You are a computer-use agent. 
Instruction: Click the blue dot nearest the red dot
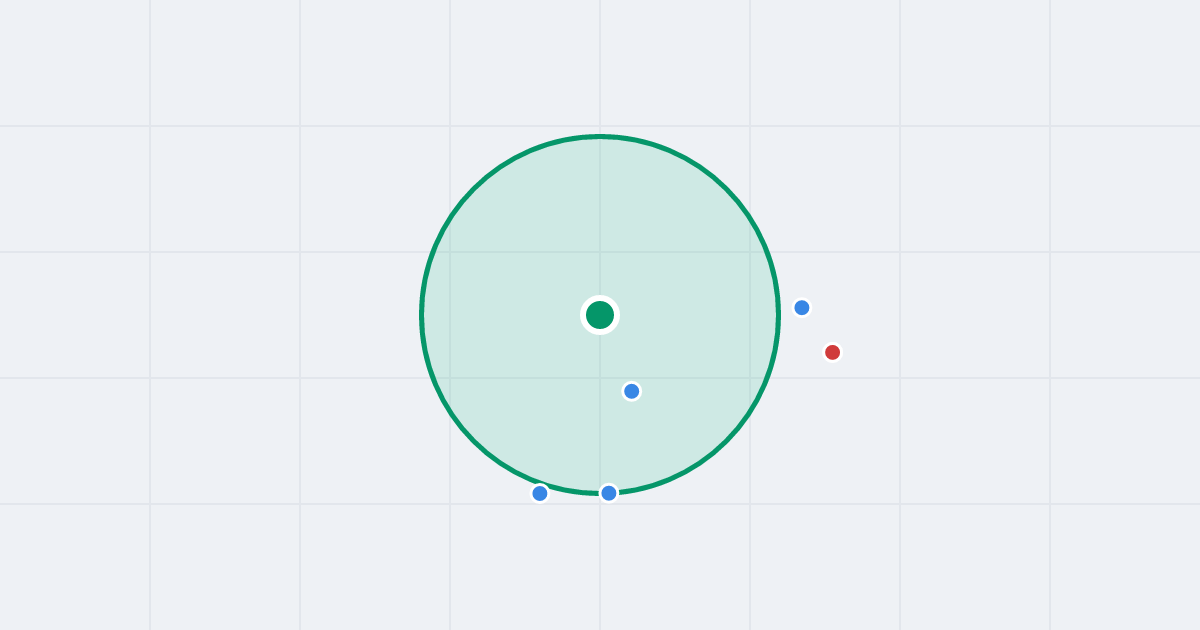tap(802, 308)
